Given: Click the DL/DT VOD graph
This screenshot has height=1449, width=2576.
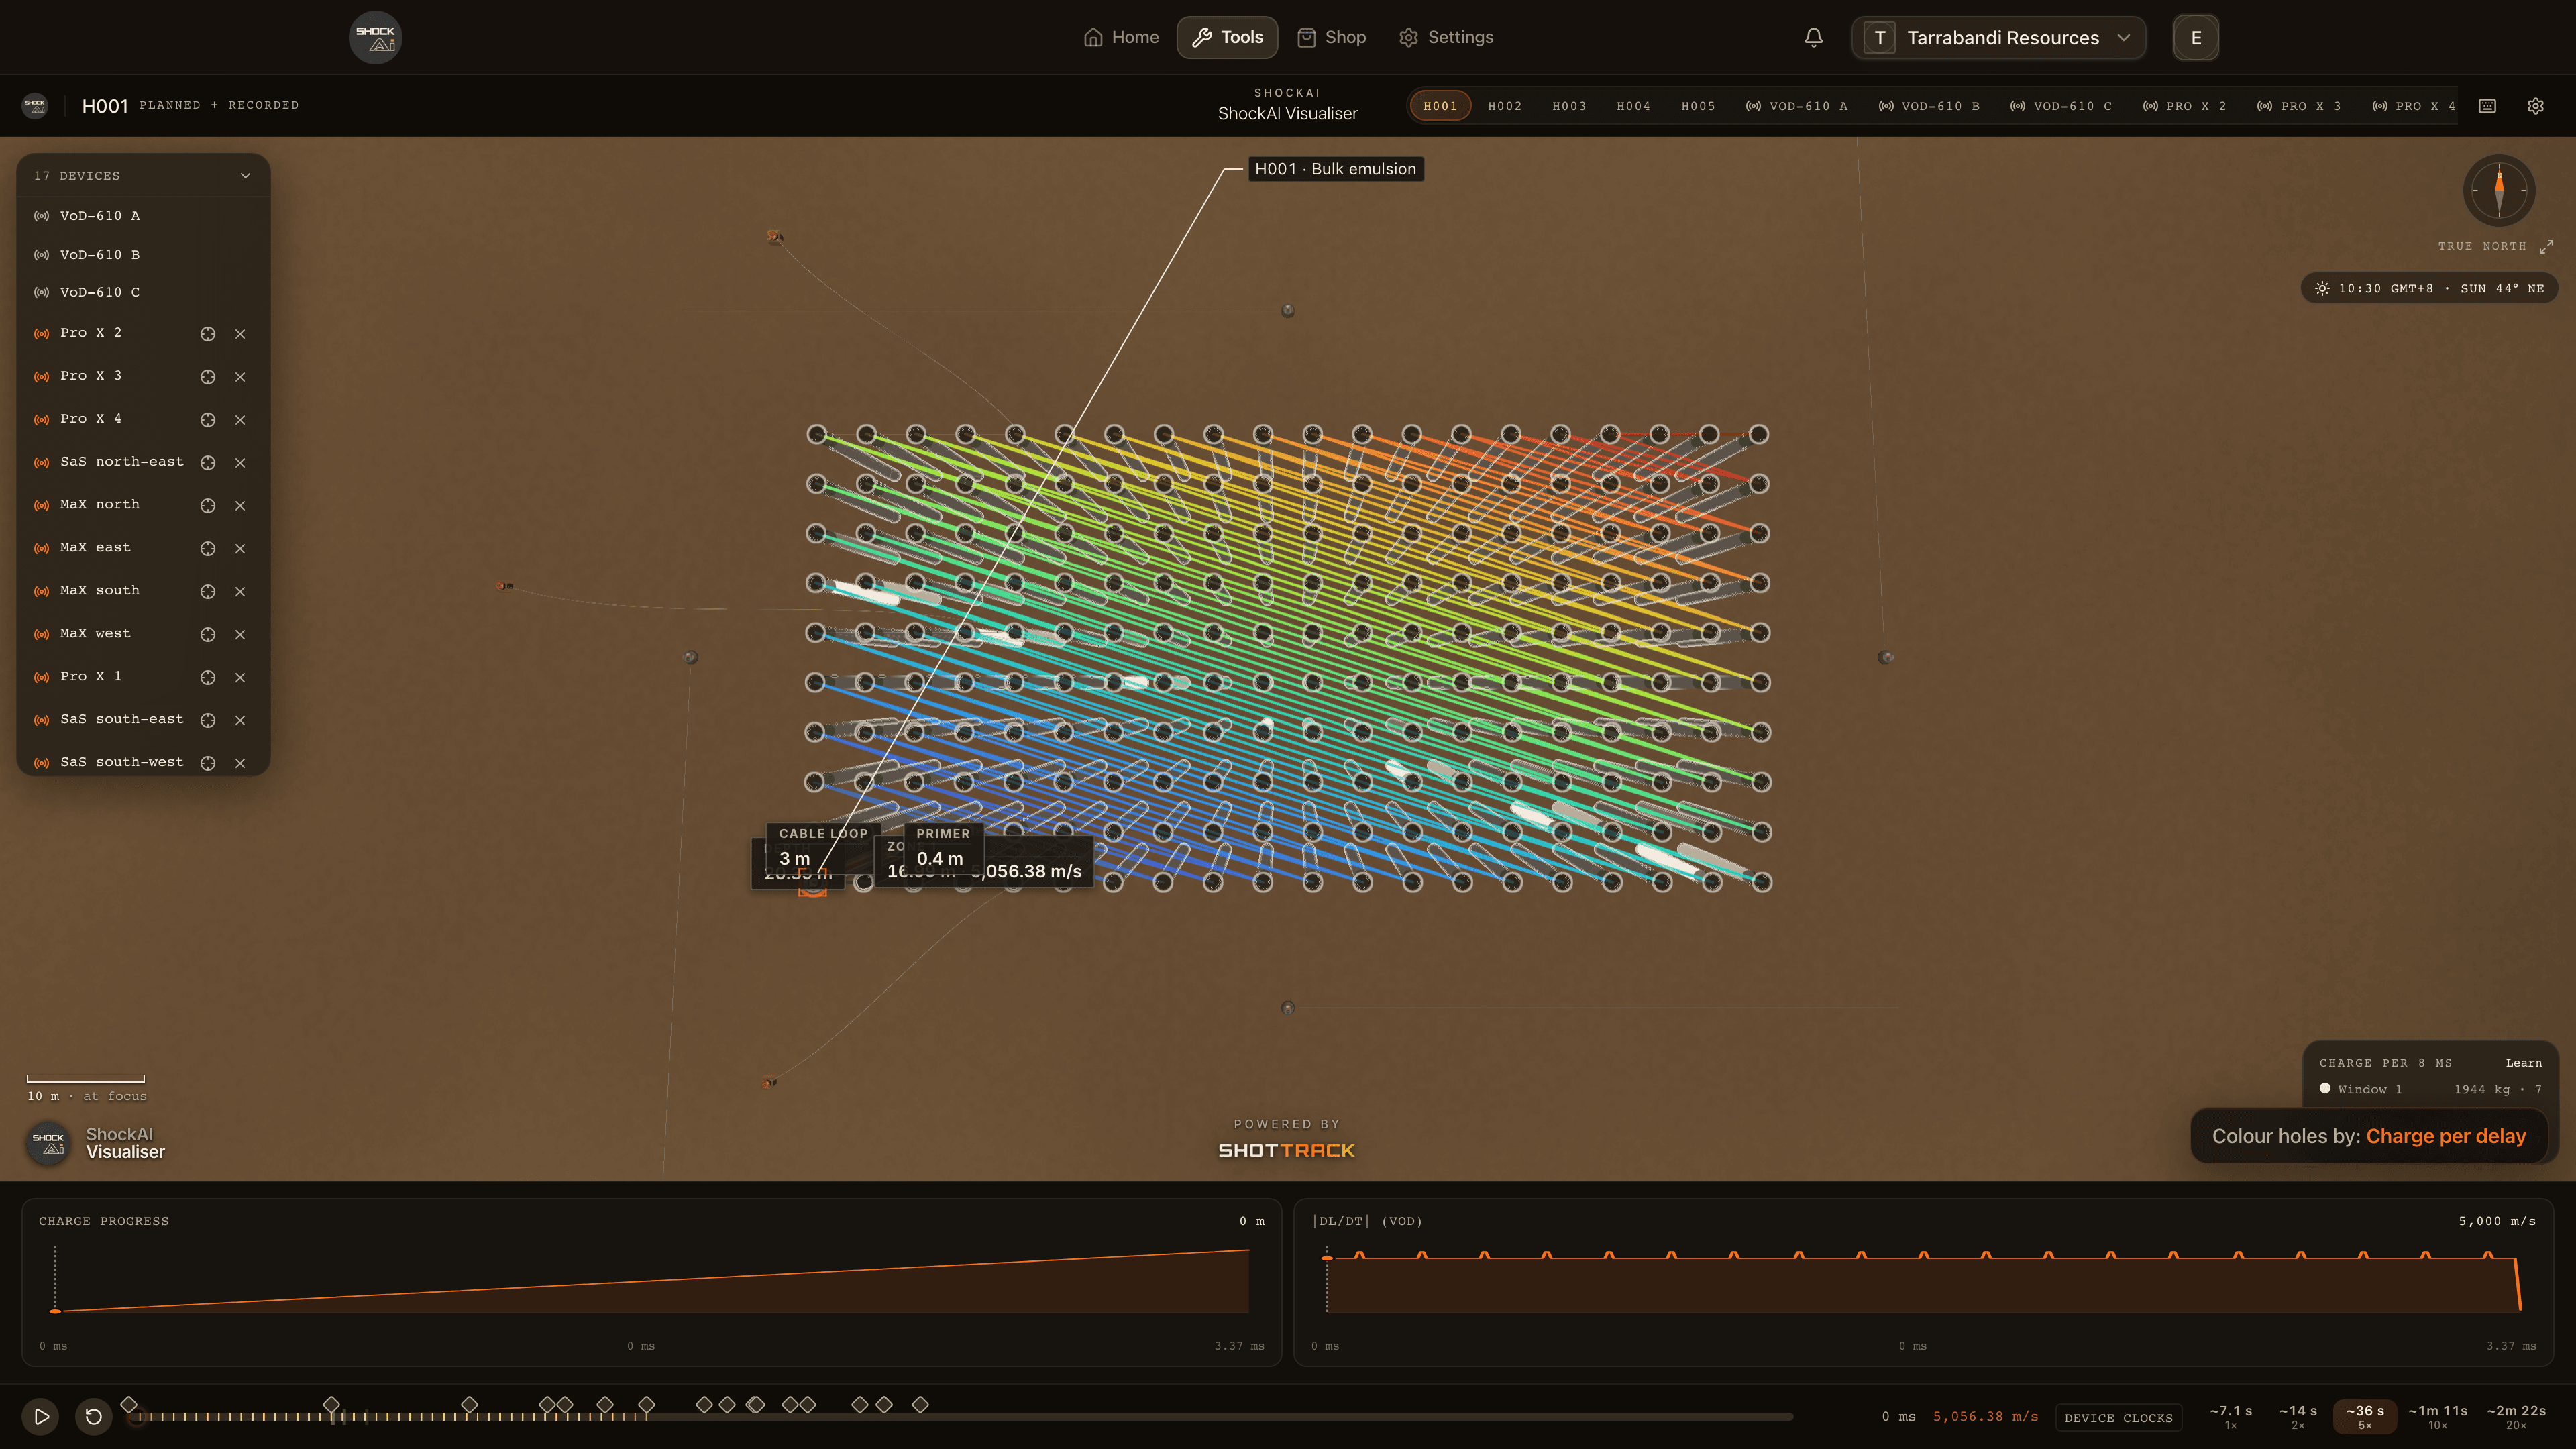Looking at the screenshot, I should tap(1924, 1282).
